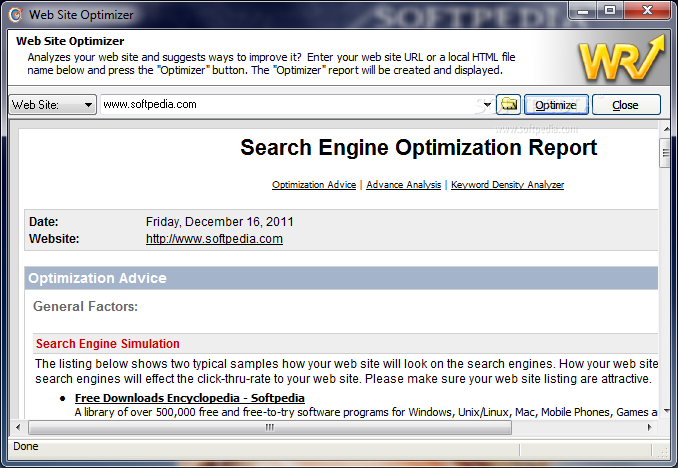
Task: Click the horizontal scrollbar thumb
Action: pos(270,427)
